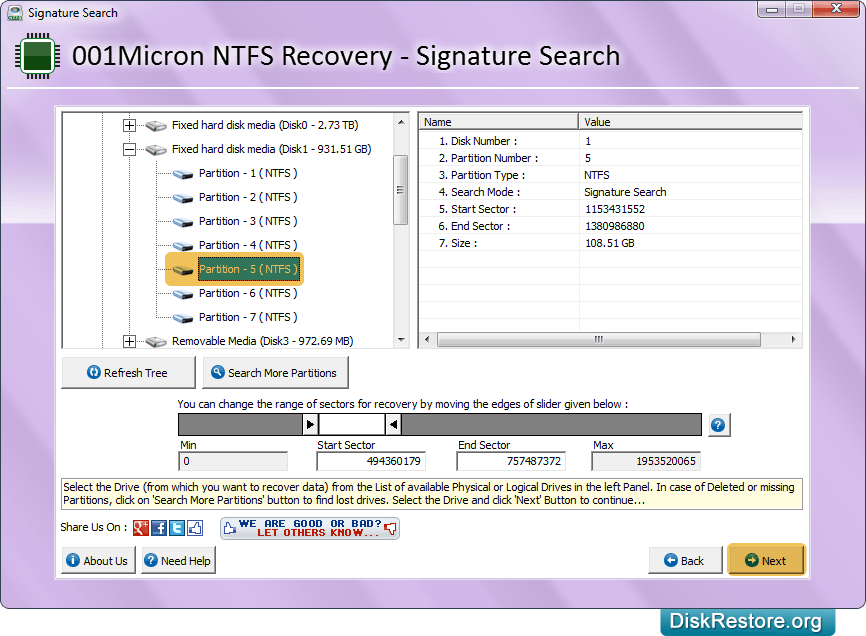Select Partition - 5 (NTFS) in tree

point(249,269)
